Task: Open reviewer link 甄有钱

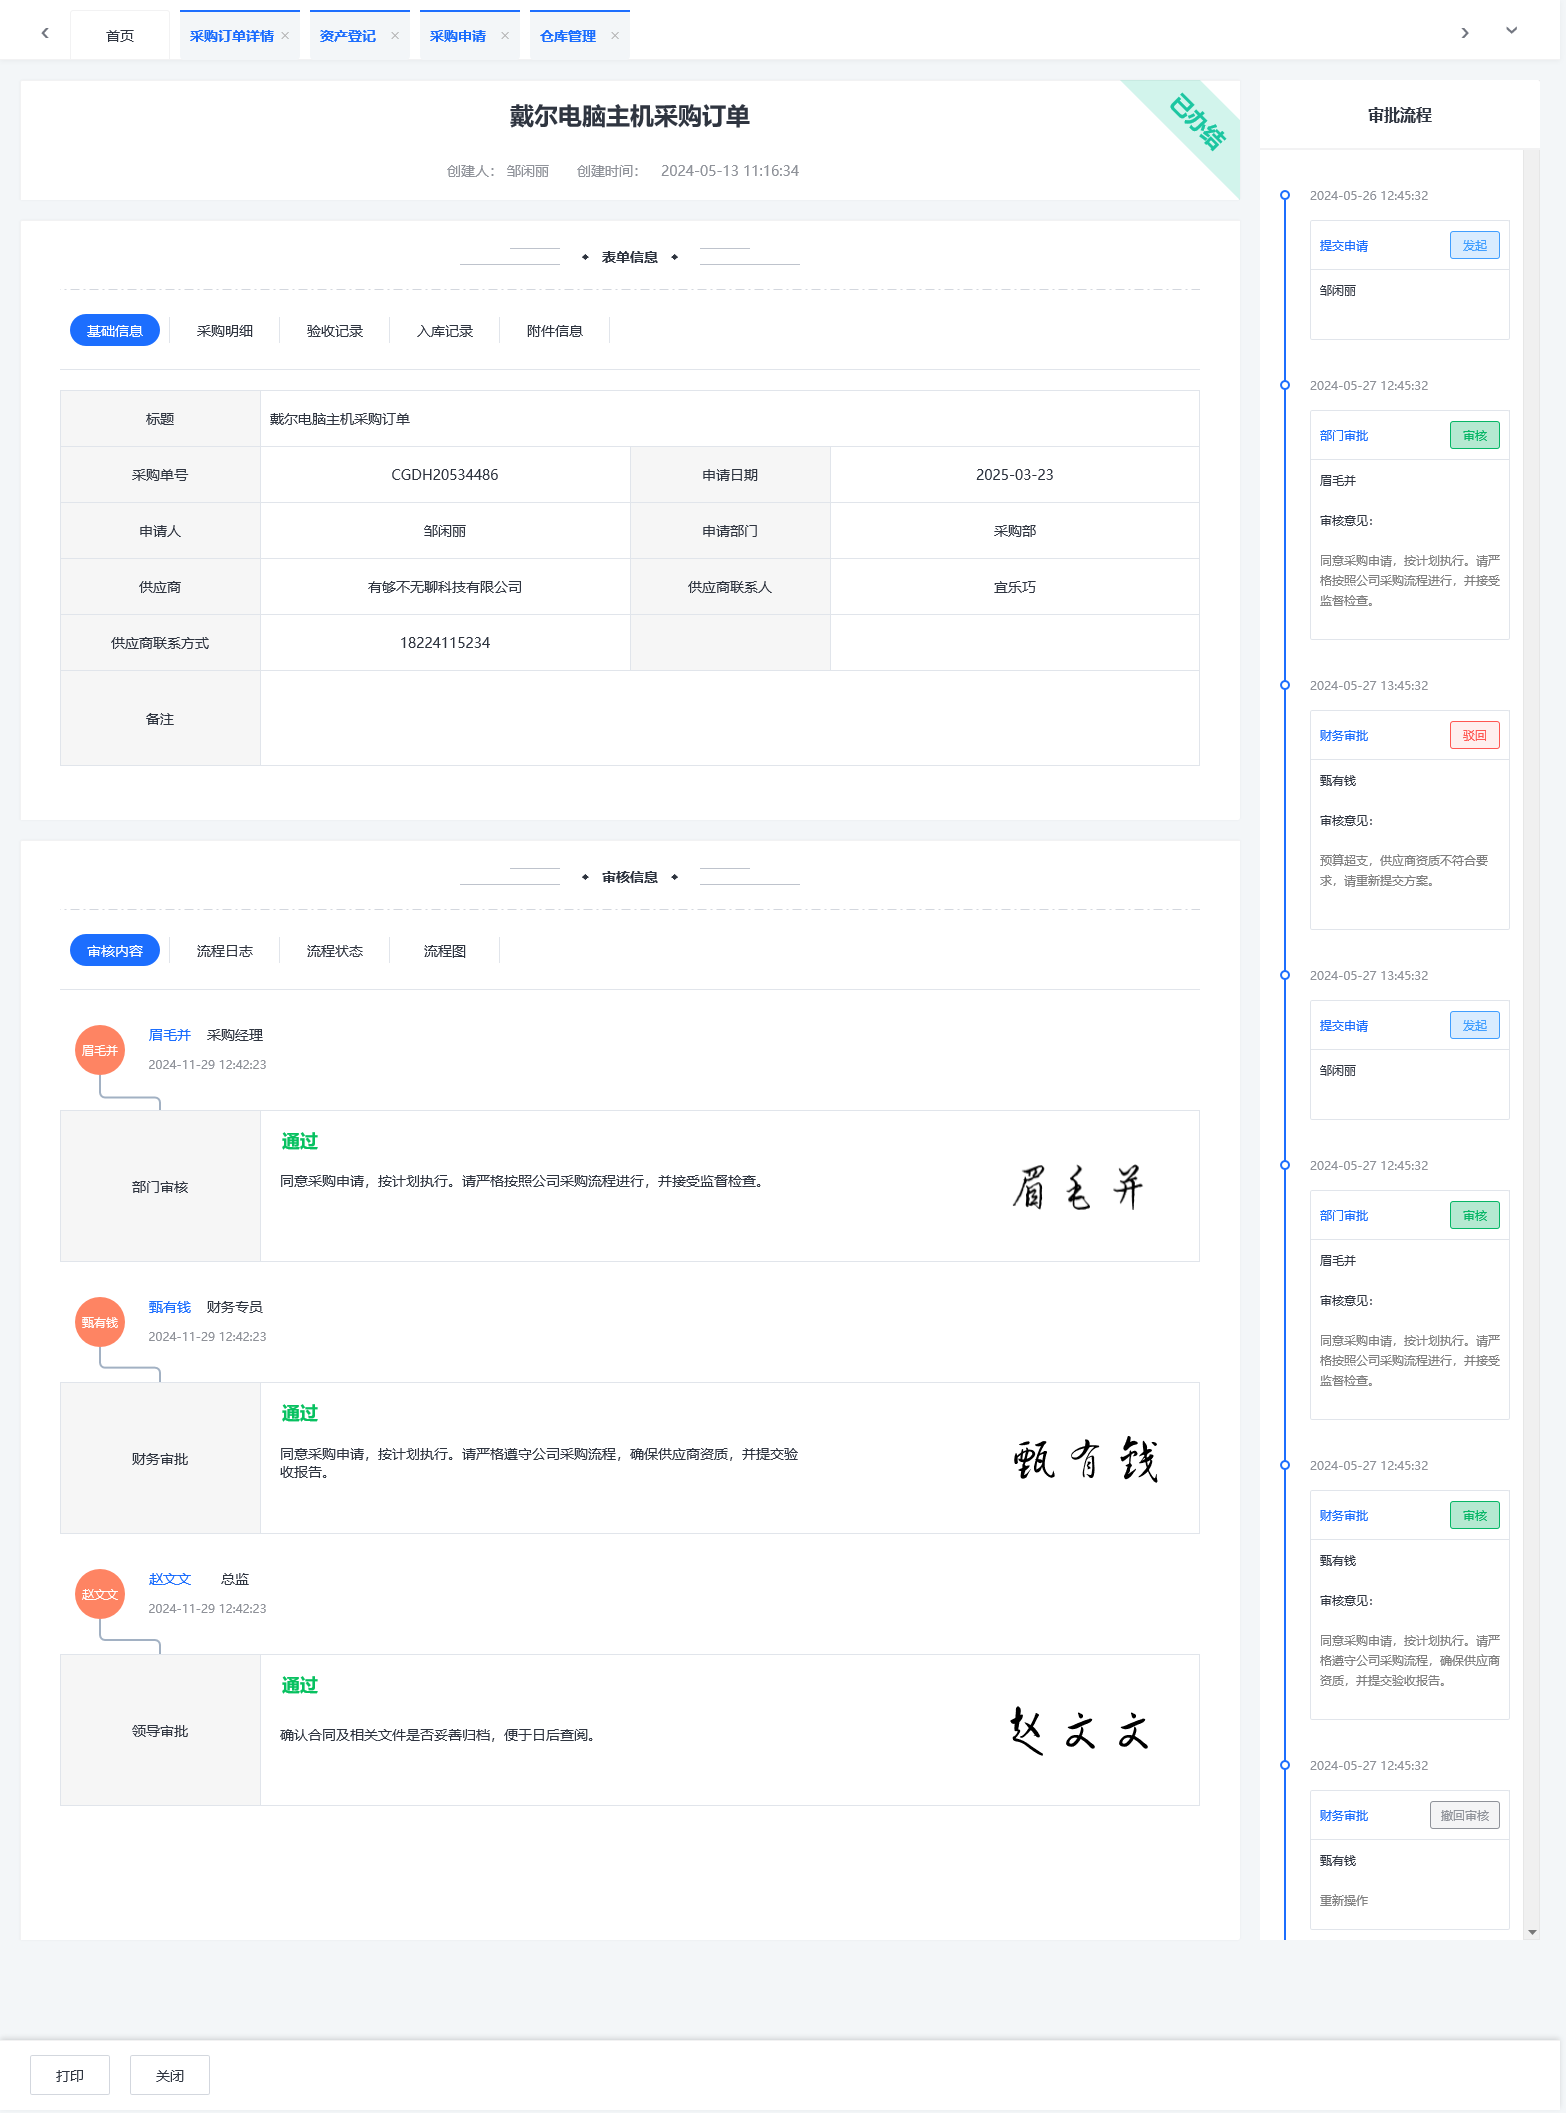Action: [x=170, y=1307]
